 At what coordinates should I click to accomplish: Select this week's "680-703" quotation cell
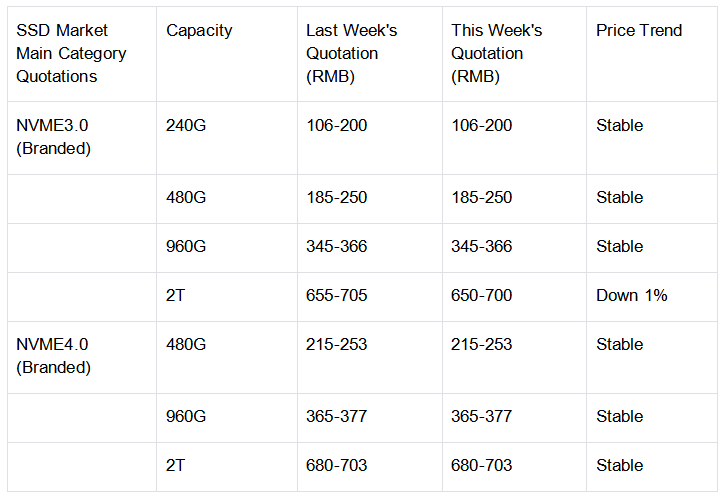tap(481, 466)
